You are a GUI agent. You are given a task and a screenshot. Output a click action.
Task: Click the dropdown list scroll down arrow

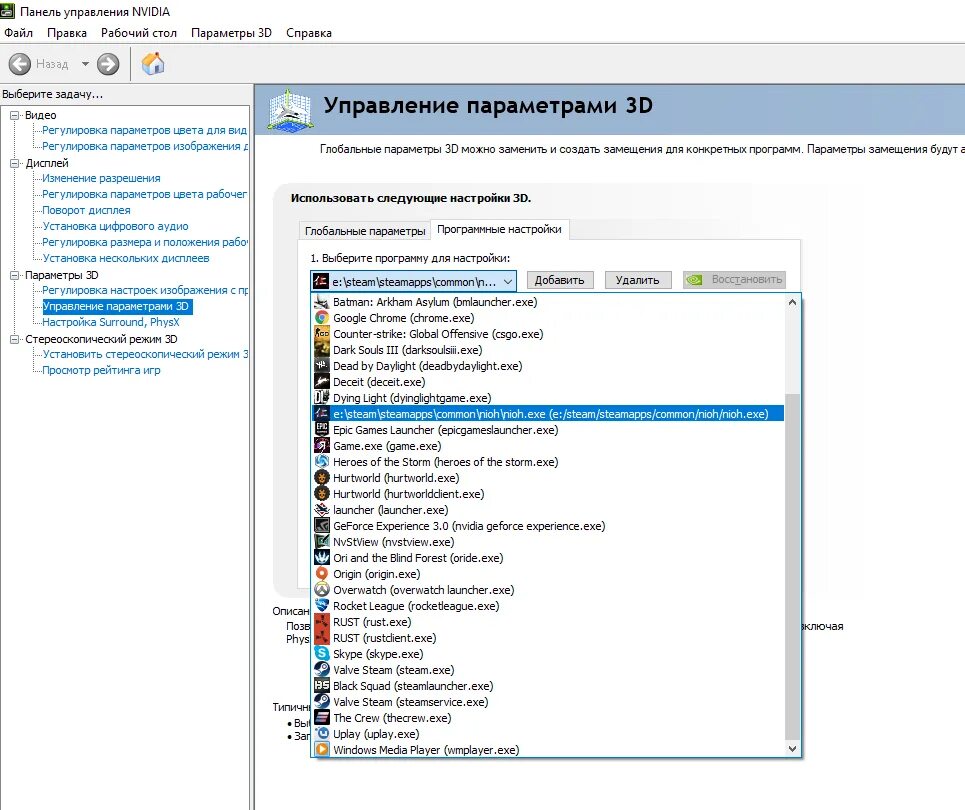(792, 749)
